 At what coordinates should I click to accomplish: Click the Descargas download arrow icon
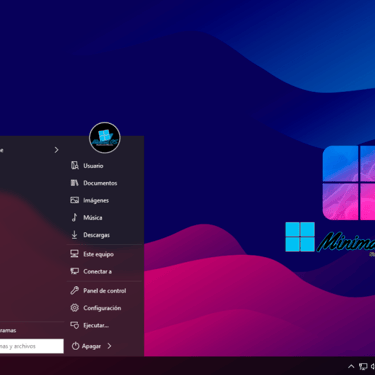(x=75, y=235)
